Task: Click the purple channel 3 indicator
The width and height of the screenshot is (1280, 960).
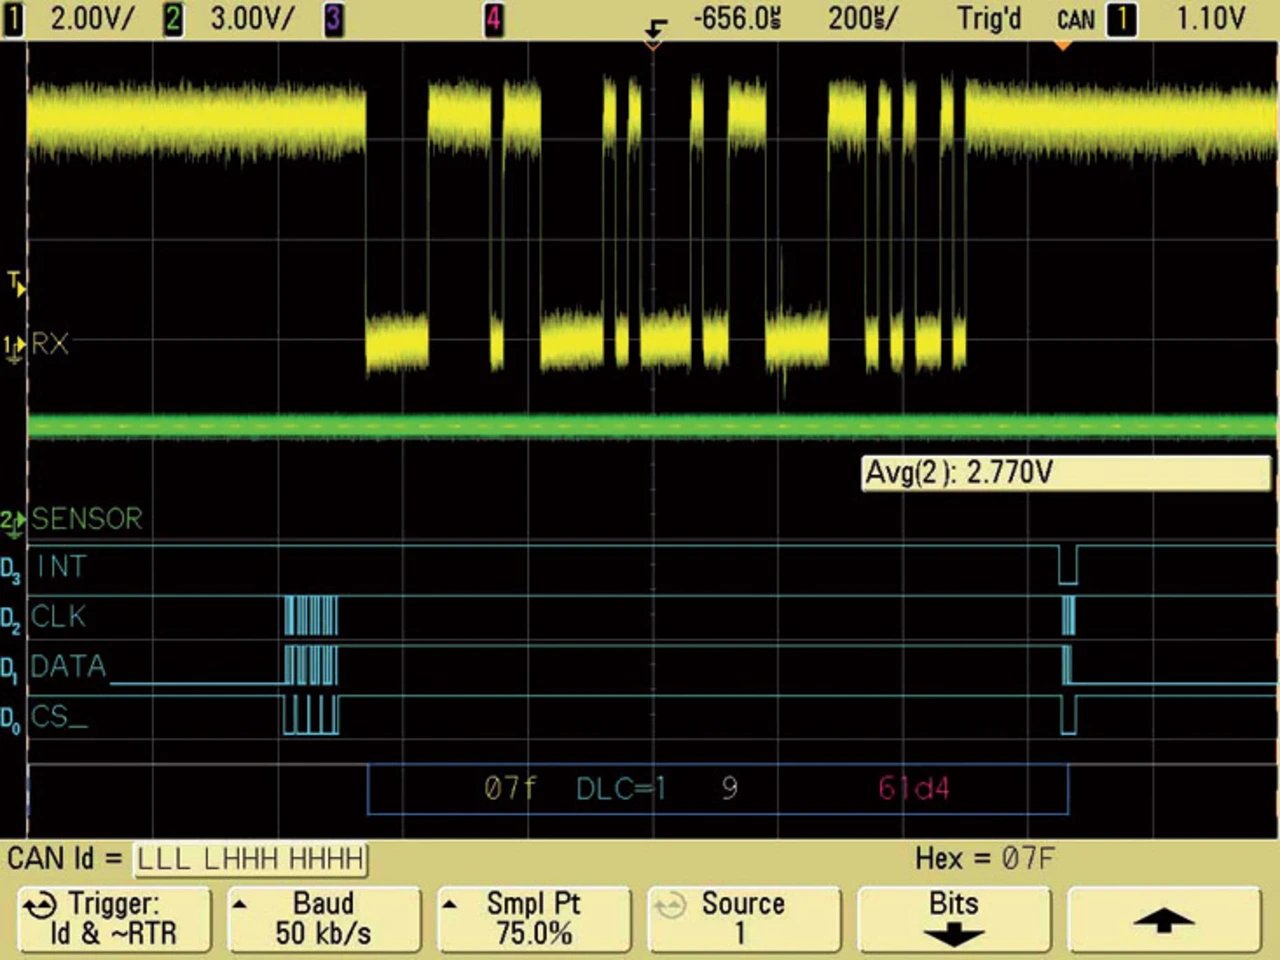Action: pos(333,19)
